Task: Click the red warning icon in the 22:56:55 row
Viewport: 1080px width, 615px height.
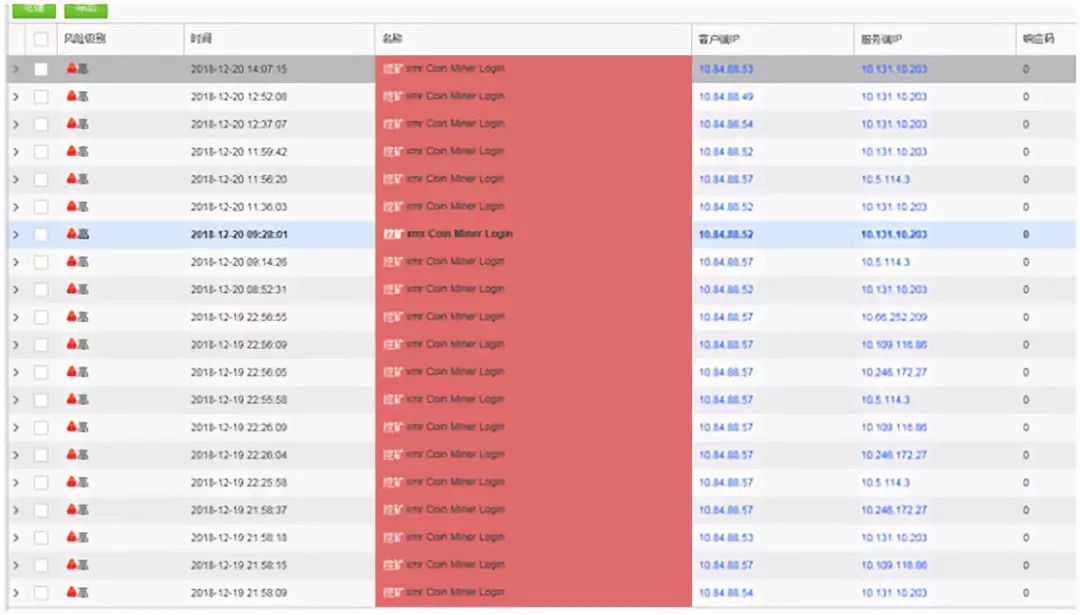Action: [72, 316]
